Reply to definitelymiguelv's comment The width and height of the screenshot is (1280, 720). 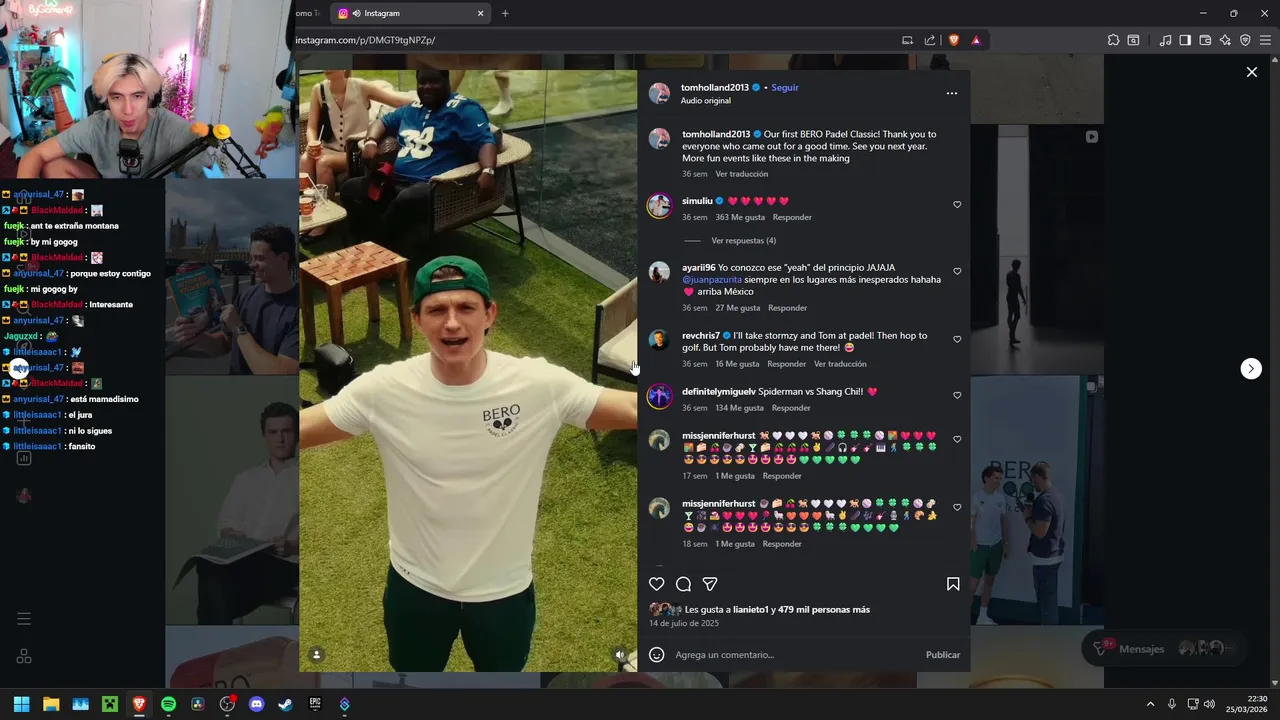pyautogui.click(x=791, y=408)
